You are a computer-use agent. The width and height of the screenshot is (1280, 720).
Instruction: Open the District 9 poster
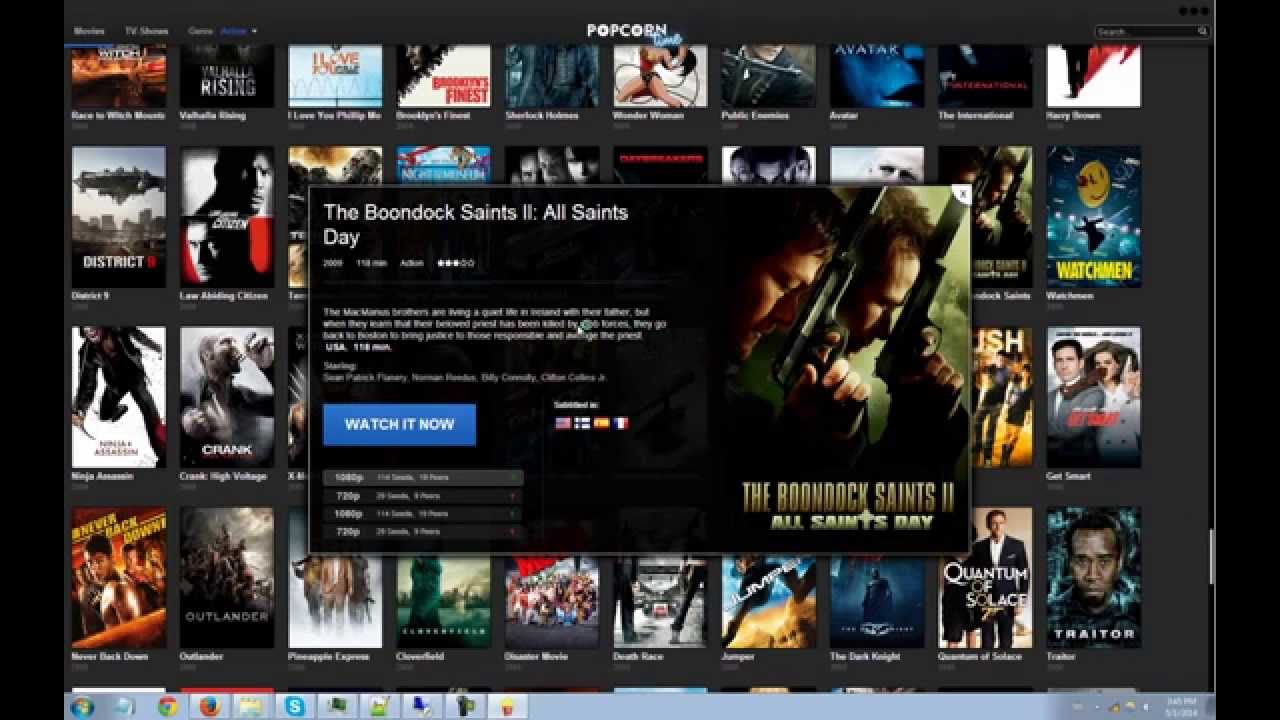[118, 217]
